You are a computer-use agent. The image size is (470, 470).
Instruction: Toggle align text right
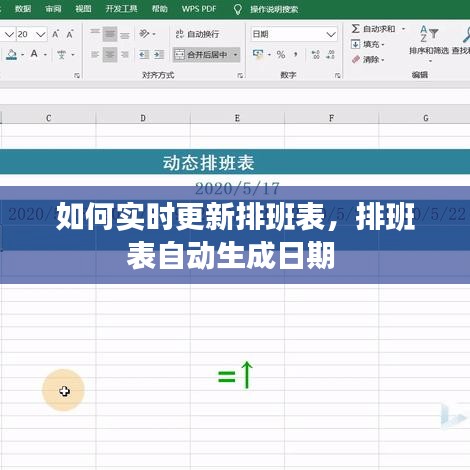point(124,55)
